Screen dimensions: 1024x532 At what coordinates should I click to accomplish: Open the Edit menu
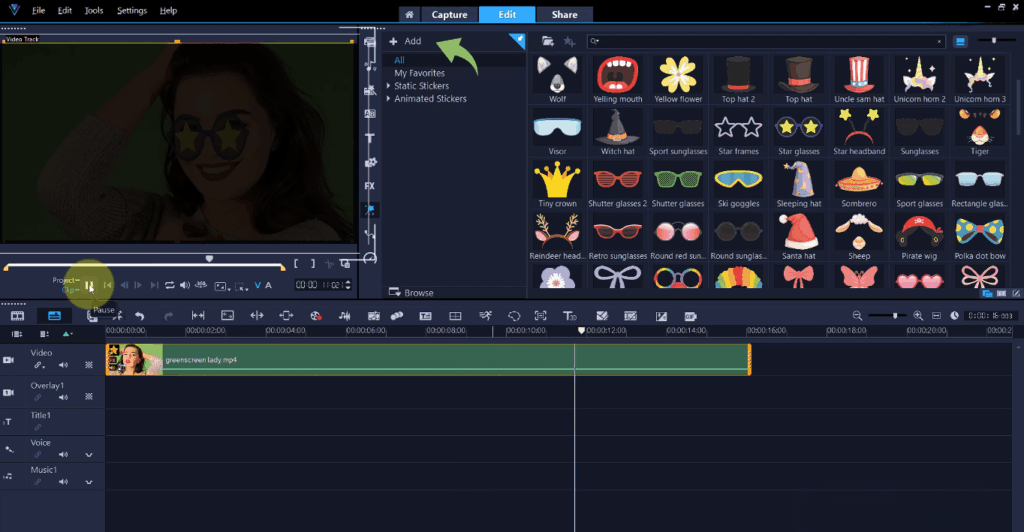(x=65, y=10)
